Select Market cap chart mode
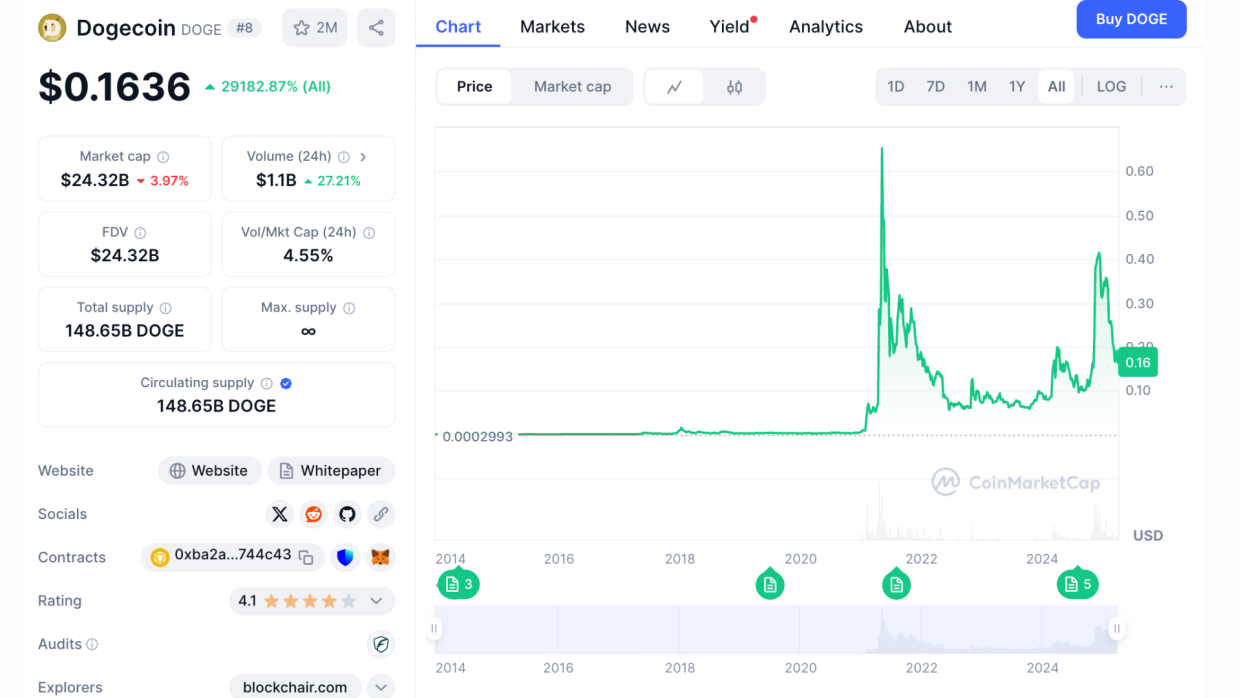Screen dimensions: 1240x698 572,87
